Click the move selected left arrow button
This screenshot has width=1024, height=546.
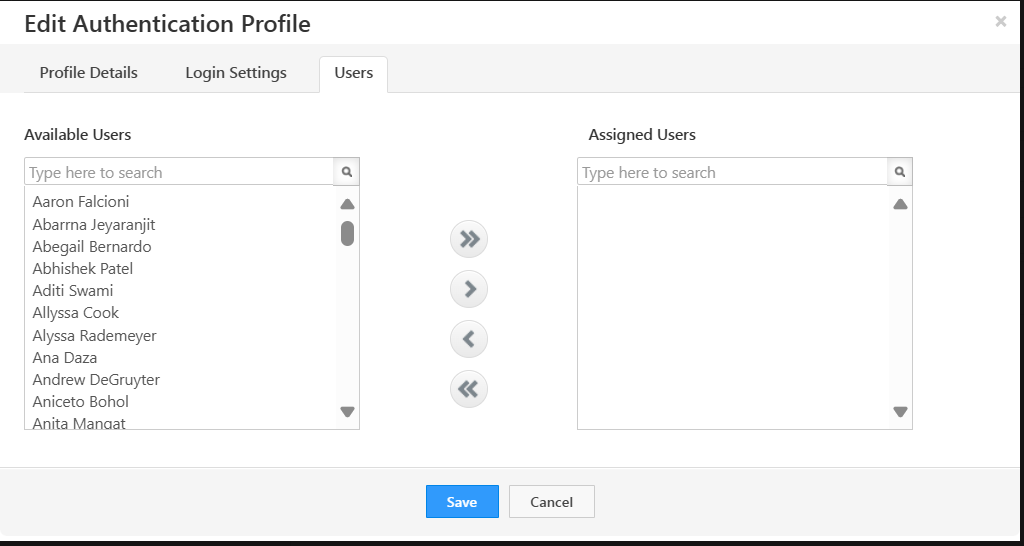(469, 339)
